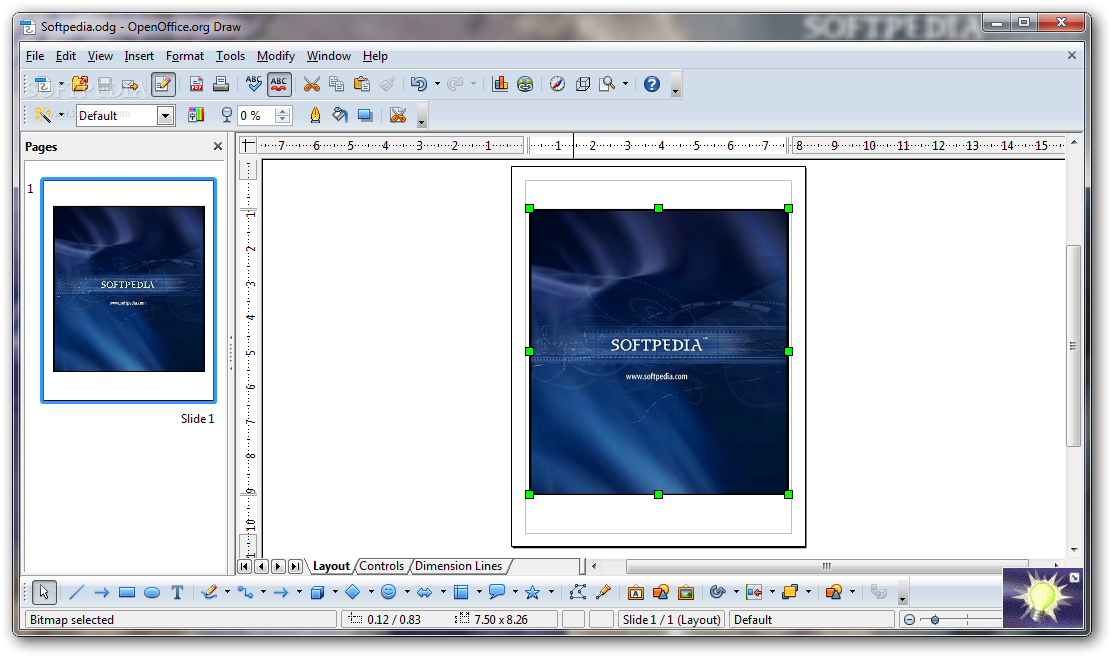Image resolution: width=1112 pixels, height=657 pixels.
Task: Select the Rectangle tool
Action: coord(127,592)
